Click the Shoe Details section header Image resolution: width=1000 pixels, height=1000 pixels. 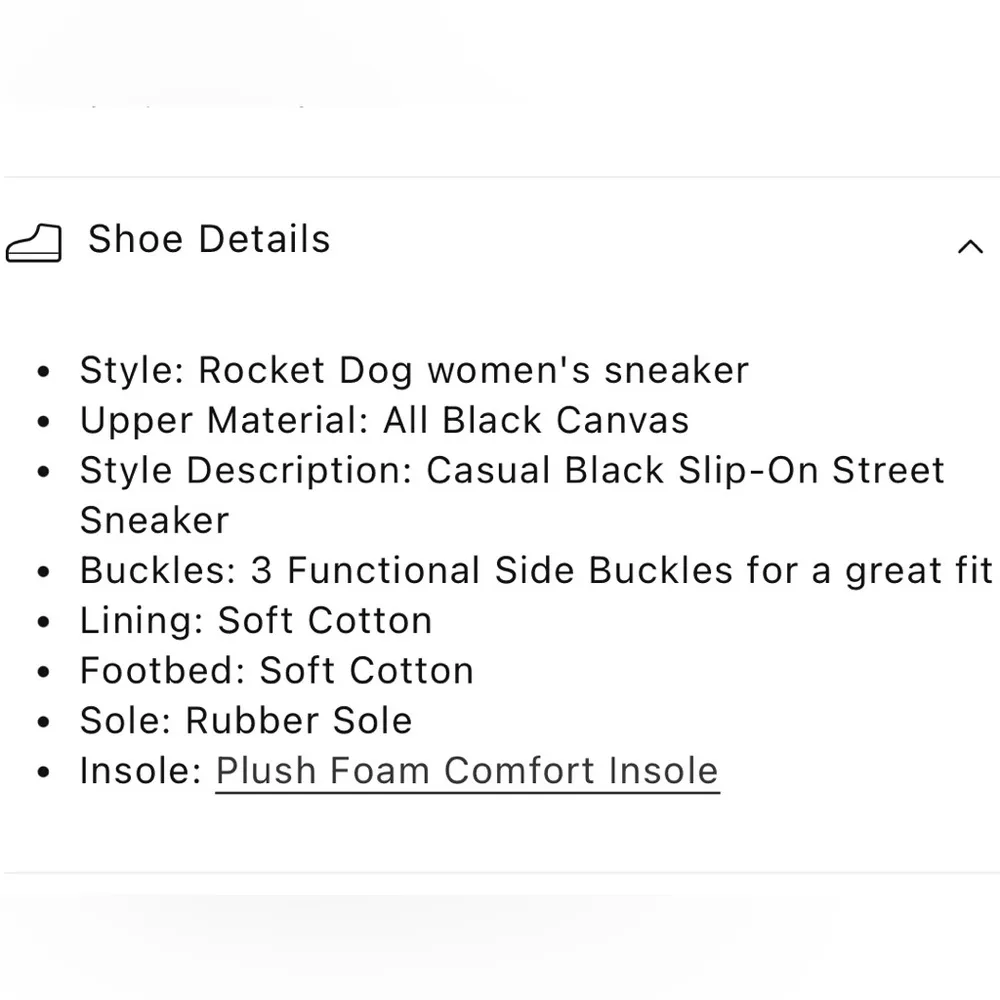(209, 240)
